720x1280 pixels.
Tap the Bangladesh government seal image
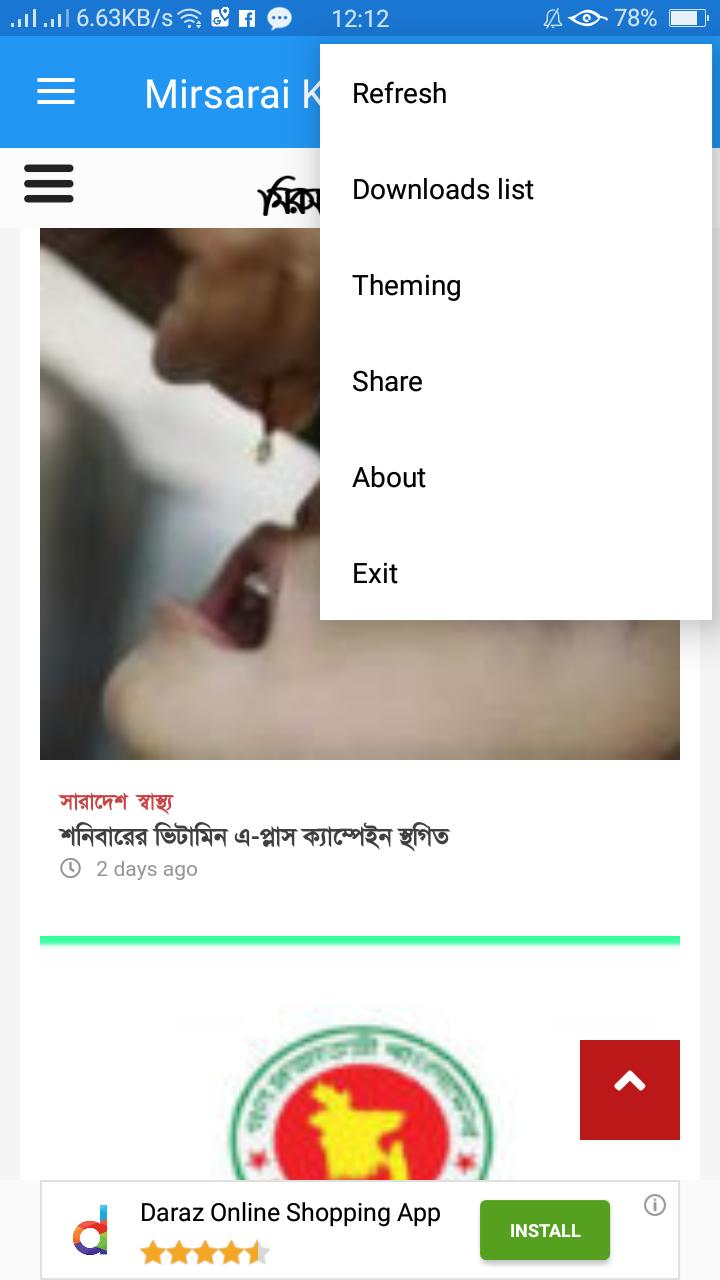point(360,1100)
